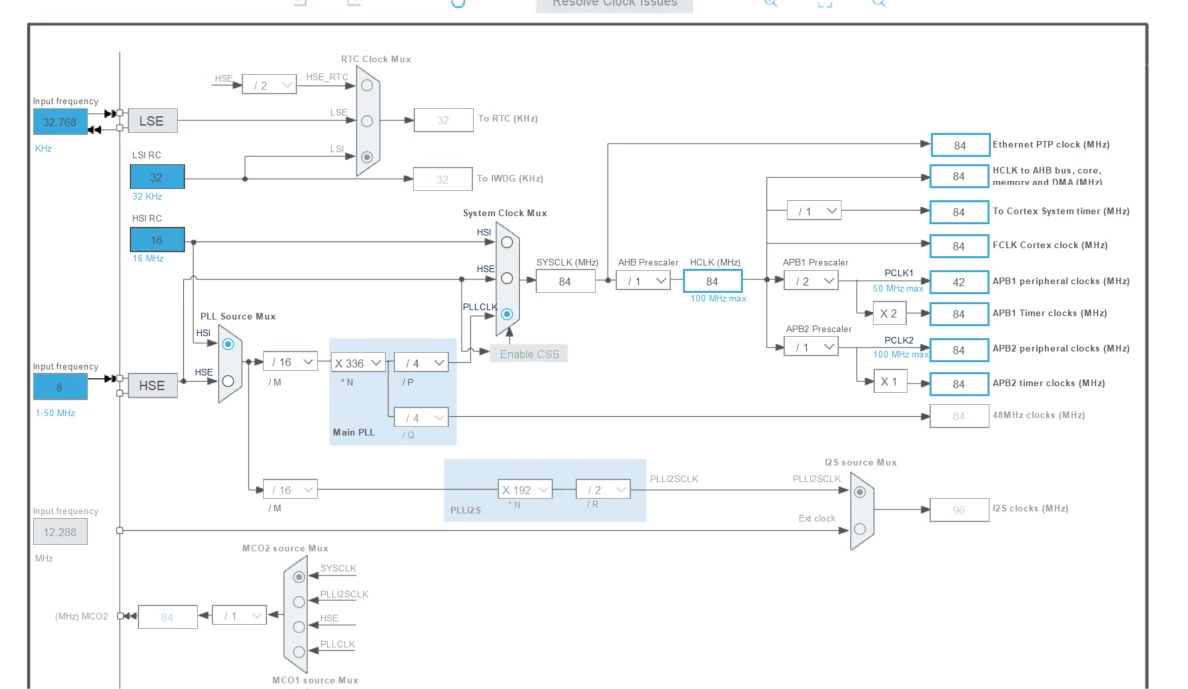Select LSI in RTC Clock Mux

point(367,157)
